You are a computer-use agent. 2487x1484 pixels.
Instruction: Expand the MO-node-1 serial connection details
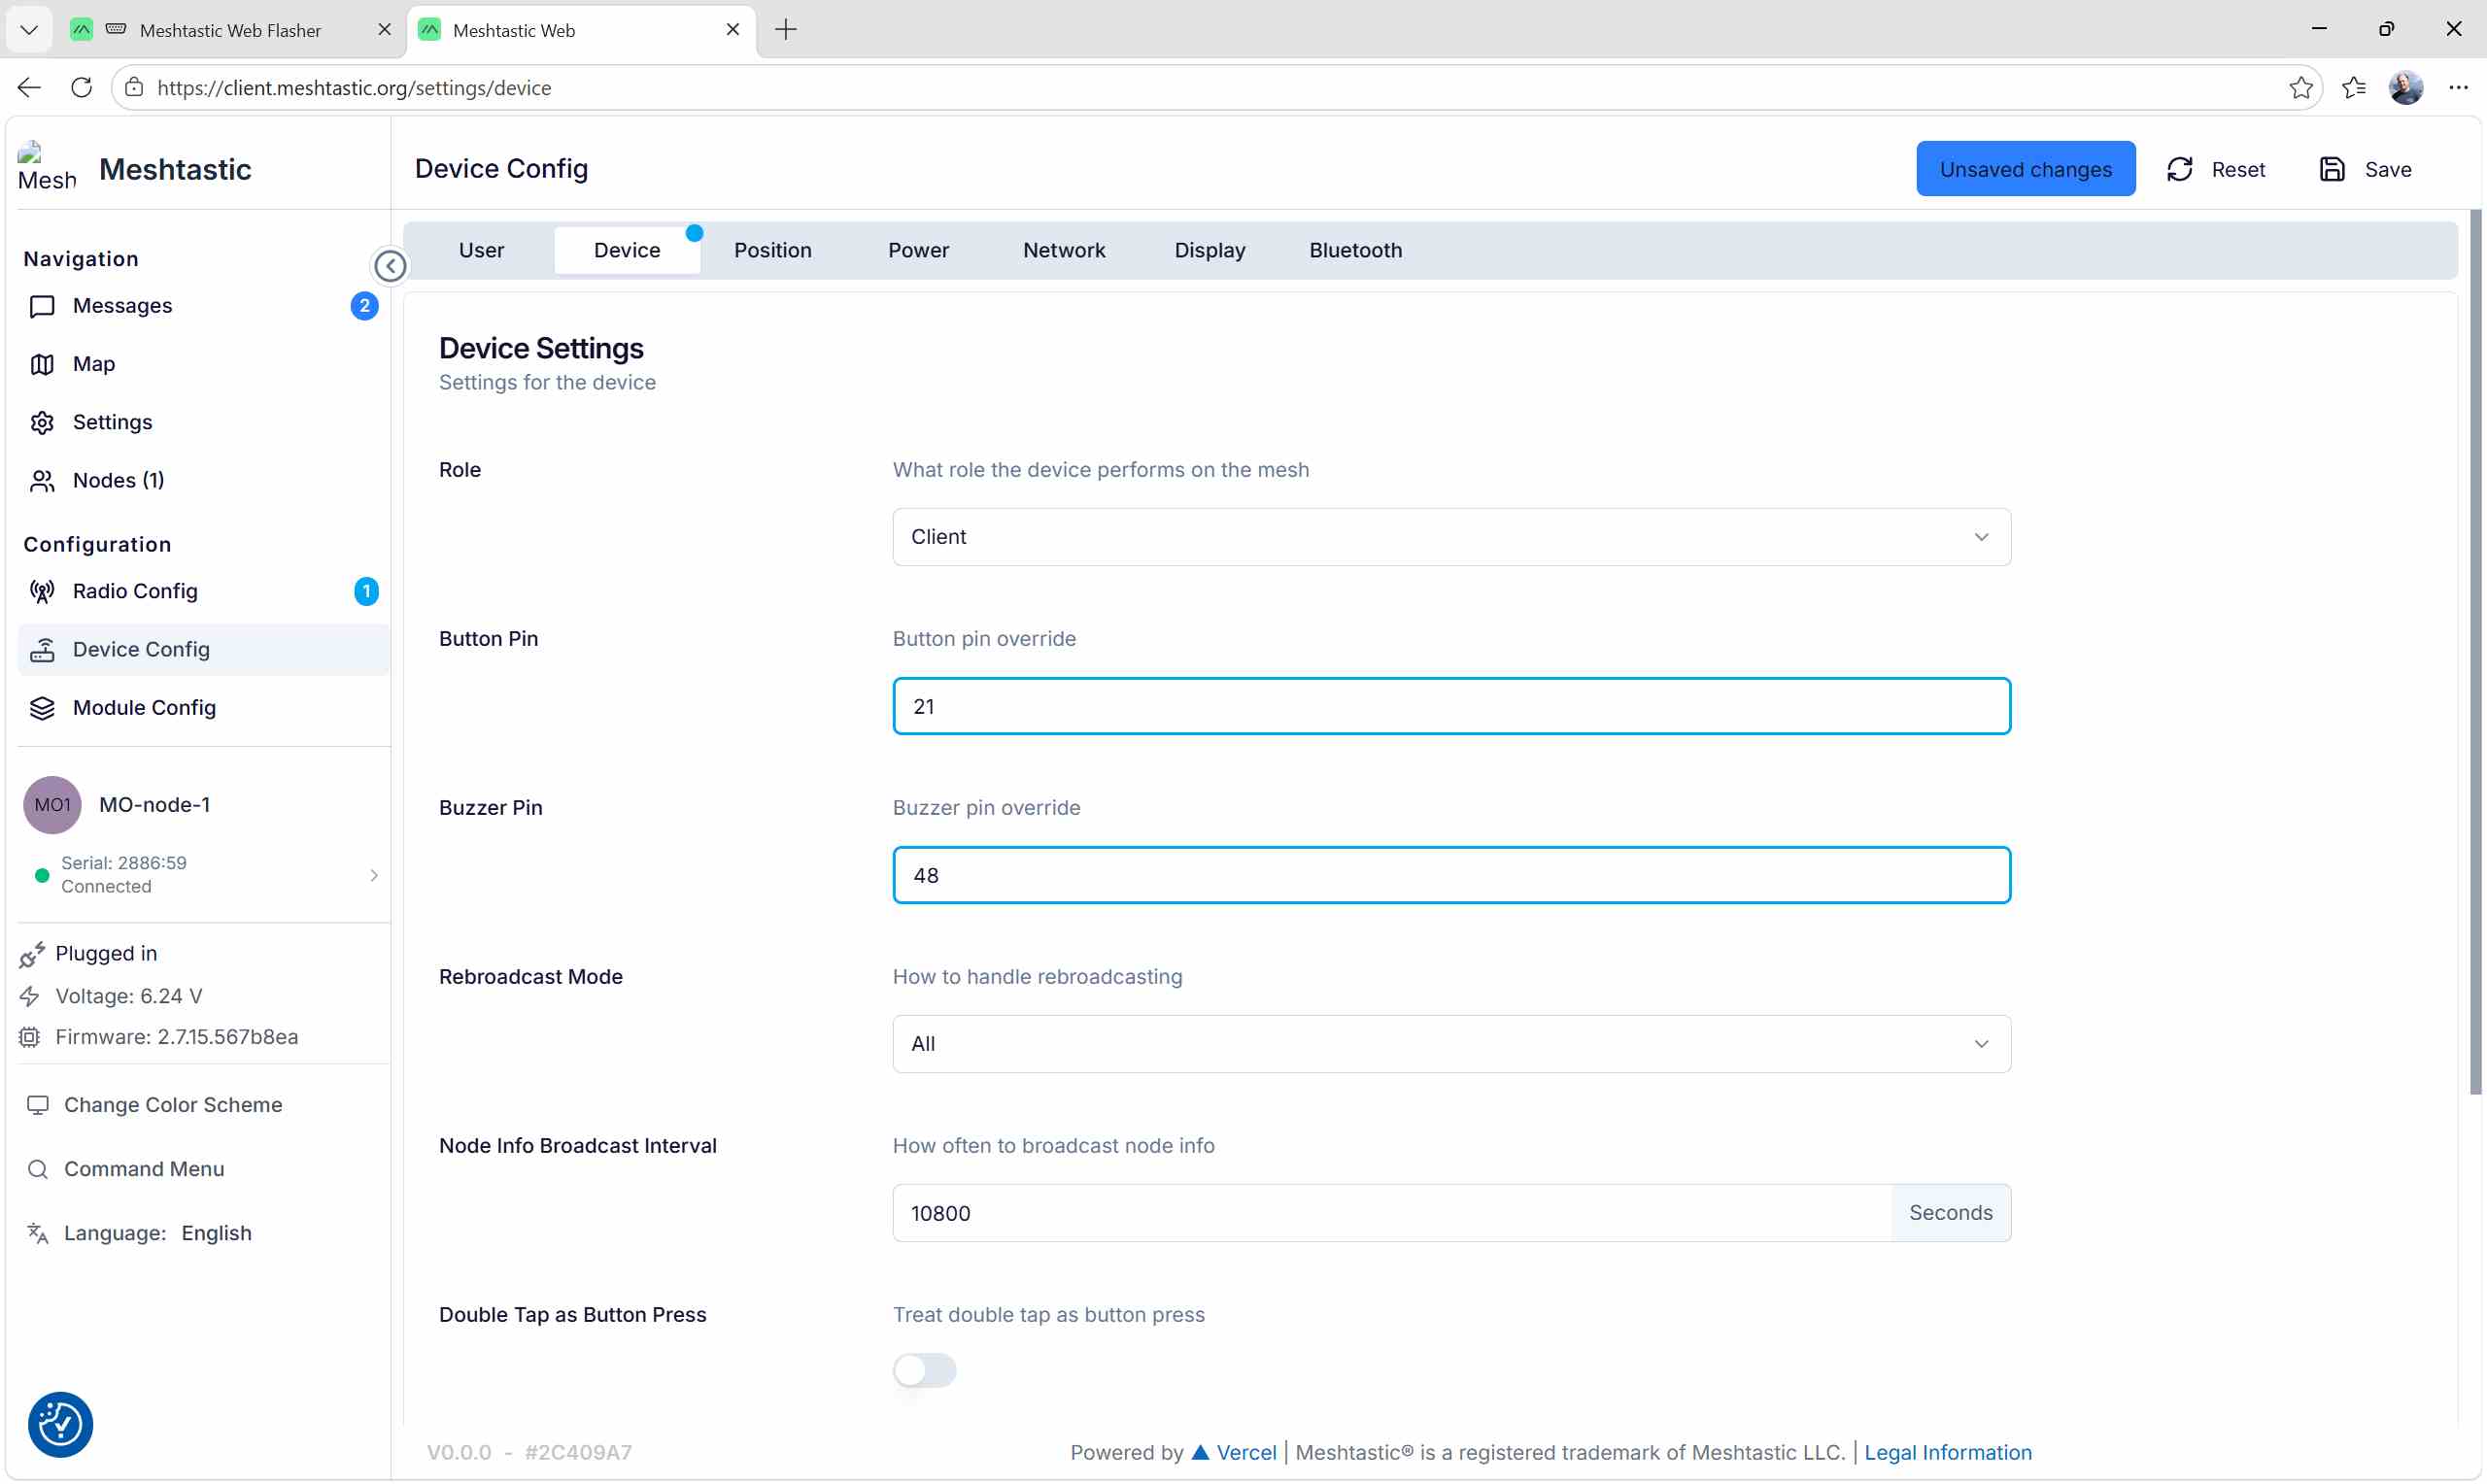(x=373, y=875)
